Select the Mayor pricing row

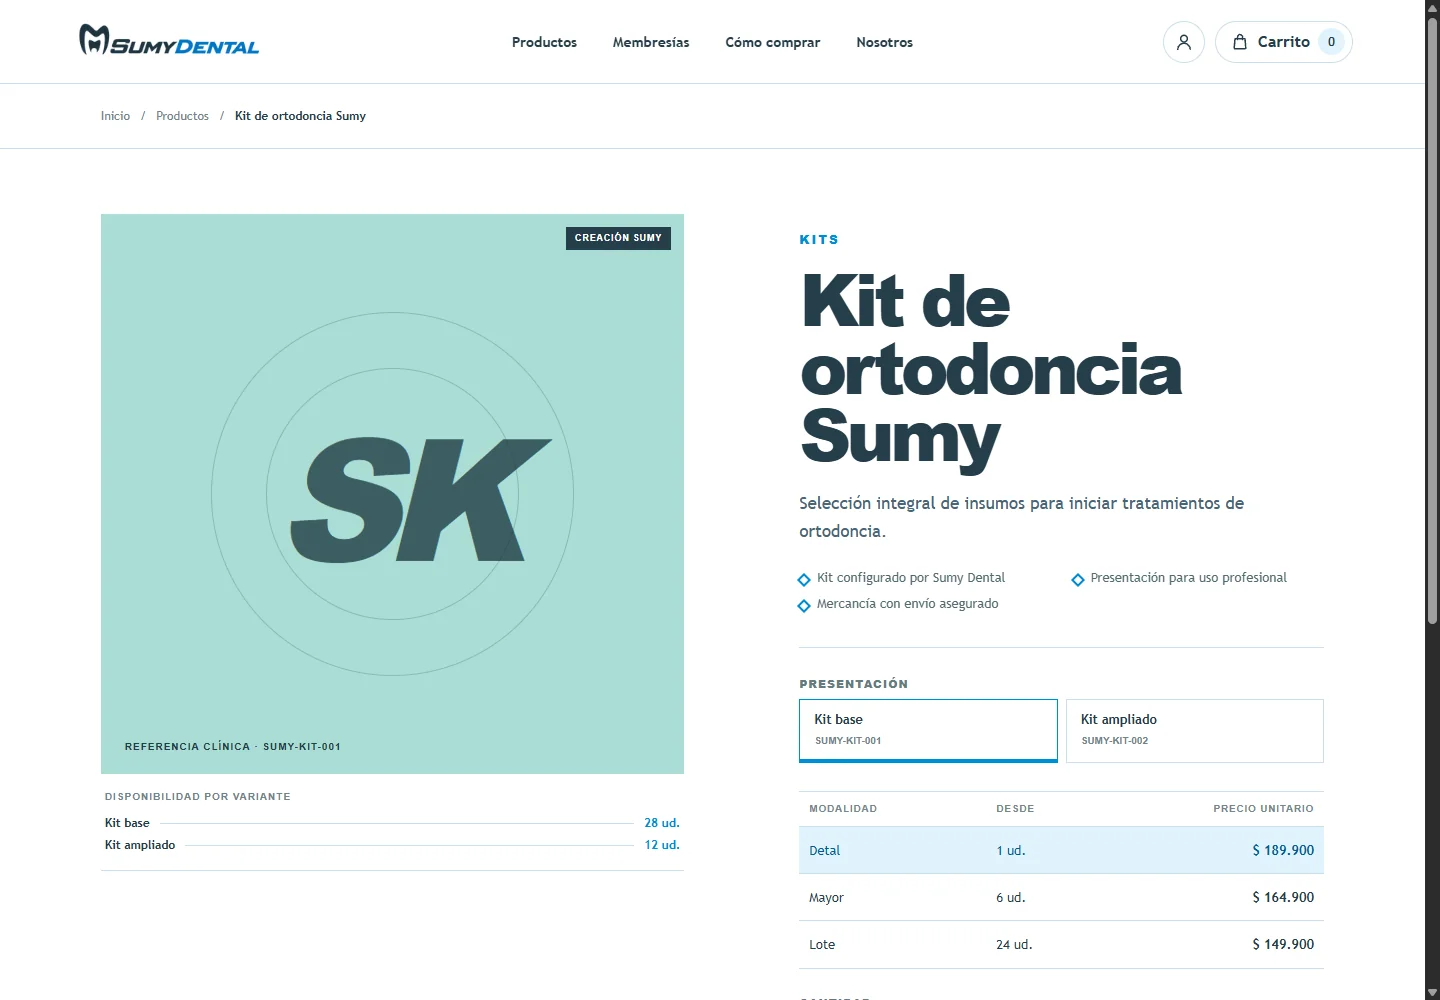[x=1061, y=897]
